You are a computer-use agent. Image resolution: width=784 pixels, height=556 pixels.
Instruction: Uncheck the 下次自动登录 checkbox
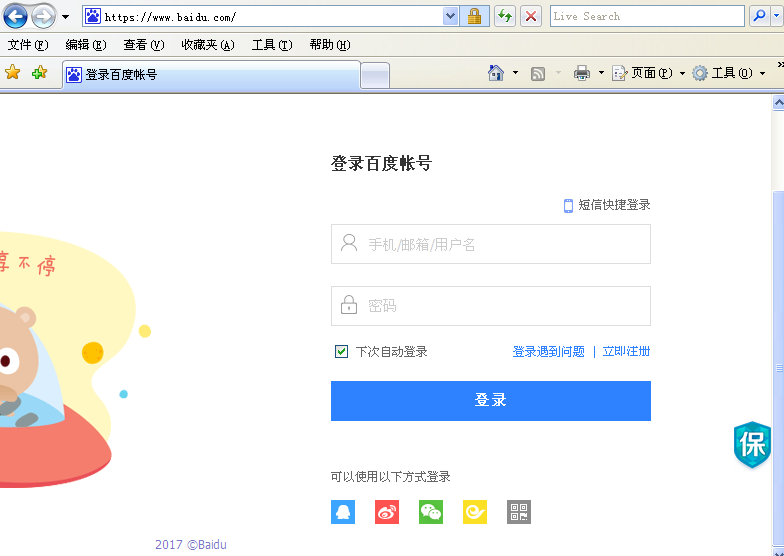(342, 352)
